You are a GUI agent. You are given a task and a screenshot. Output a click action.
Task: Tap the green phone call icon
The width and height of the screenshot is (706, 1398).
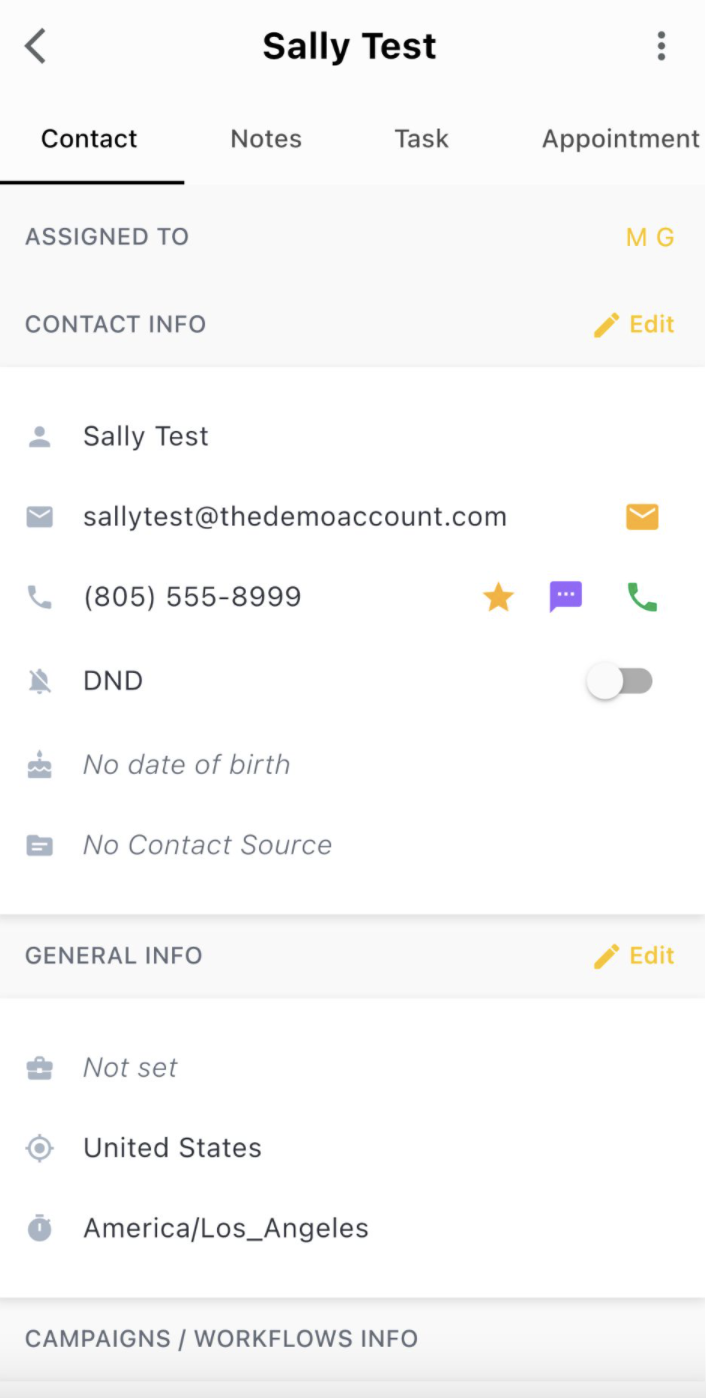(x=642, y=597)
